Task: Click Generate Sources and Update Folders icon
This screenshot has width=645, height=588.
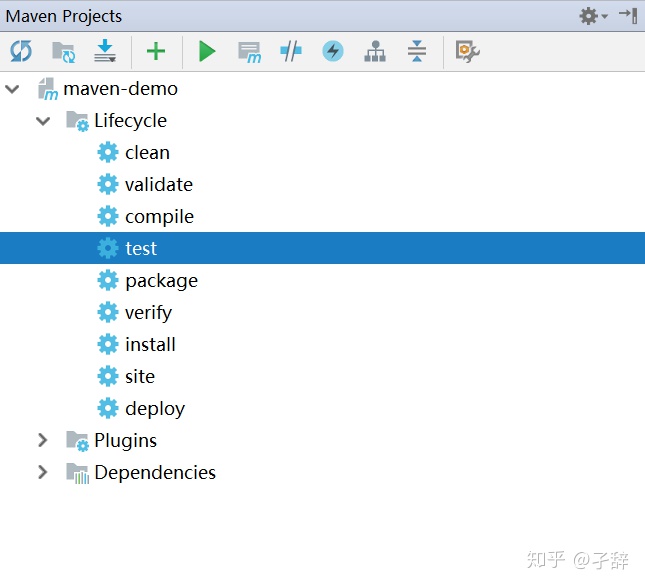Action: tap(63, 52)
